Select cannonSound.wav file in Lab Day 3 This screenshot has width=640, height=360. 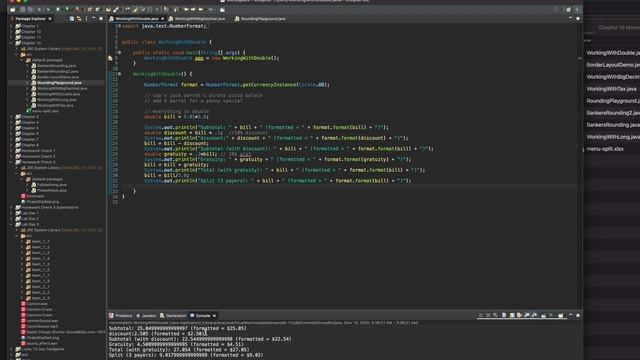[40, 321]
